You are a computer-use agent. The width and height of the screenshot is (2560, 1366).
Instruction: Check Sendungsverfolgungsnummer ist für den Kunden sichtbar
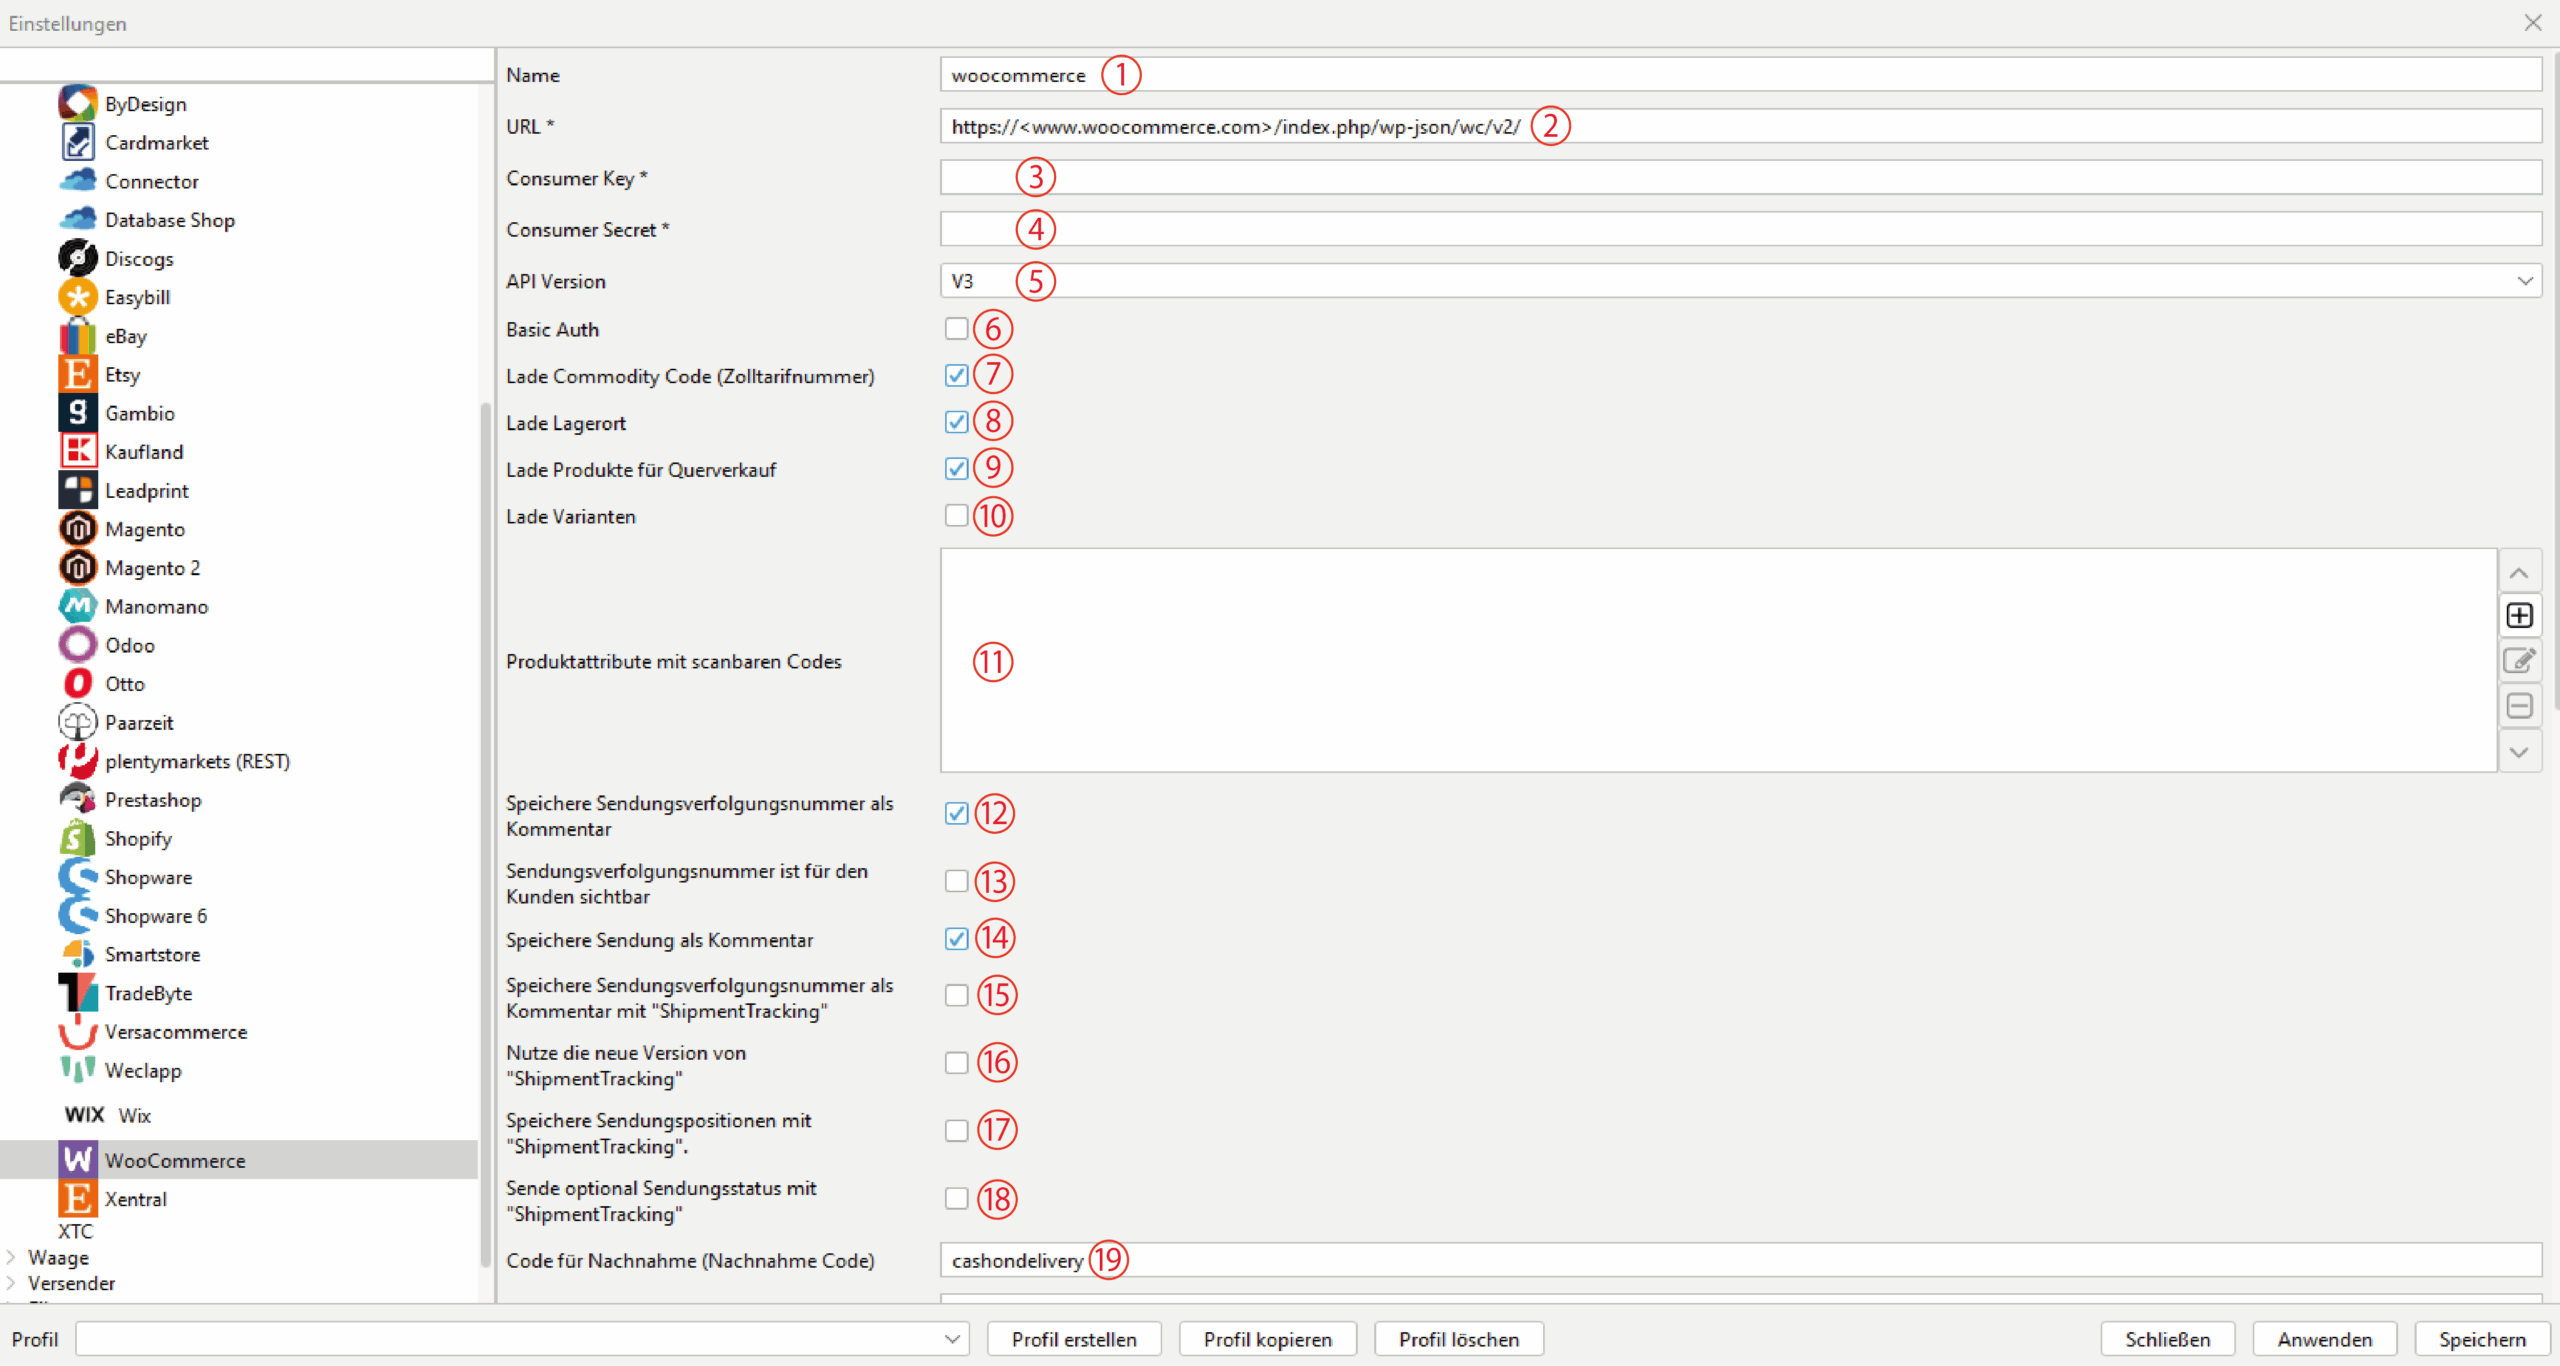click(x=956, y=881)
